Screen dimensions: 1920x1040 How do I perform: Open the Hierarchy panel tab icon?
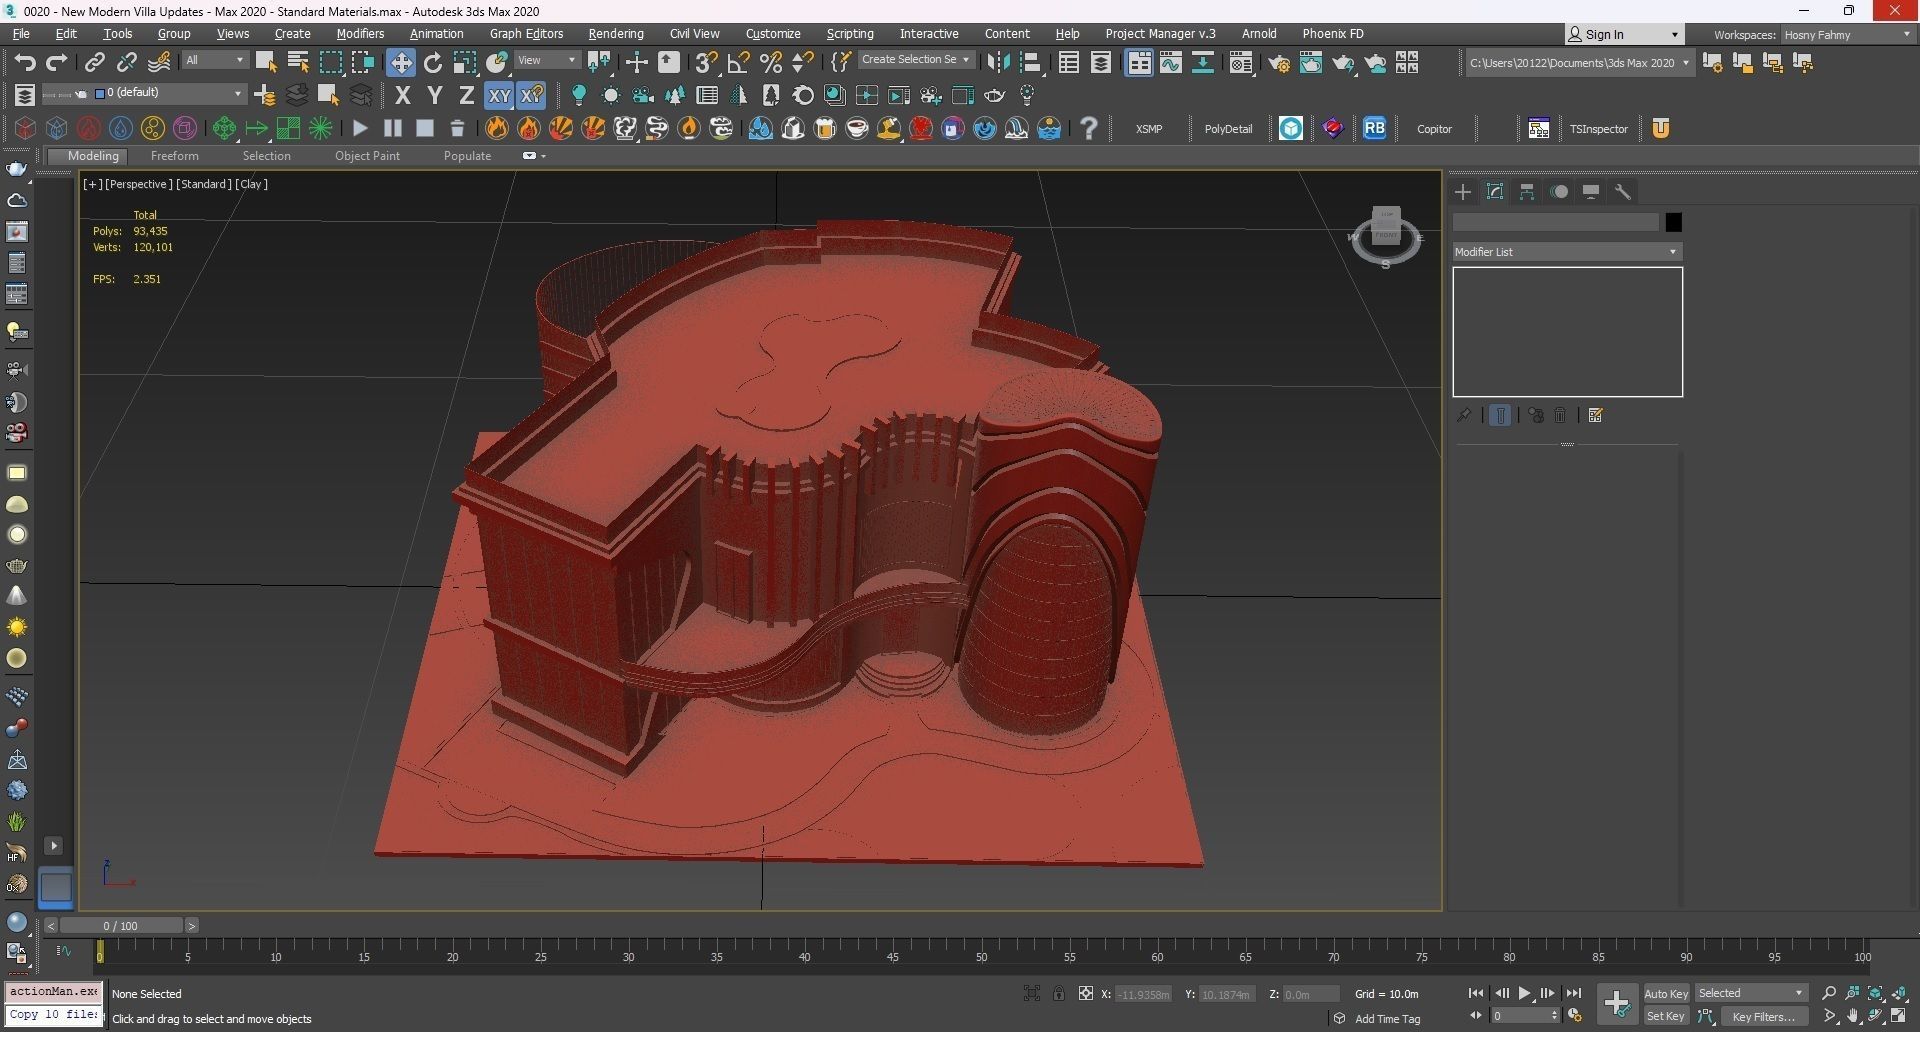point(1527,192)
